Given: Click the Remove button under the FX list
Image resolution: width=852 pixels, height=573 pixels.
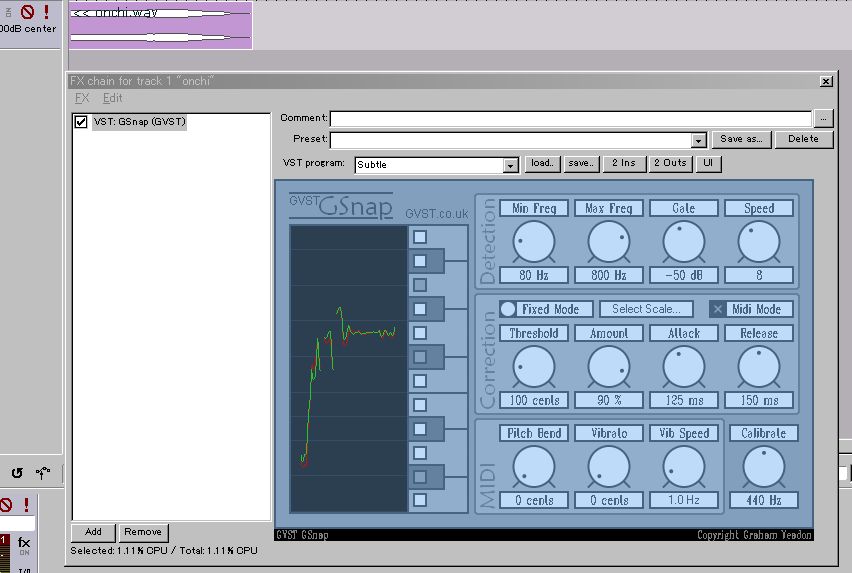Looking at the screenshot, I should point(143,532).
